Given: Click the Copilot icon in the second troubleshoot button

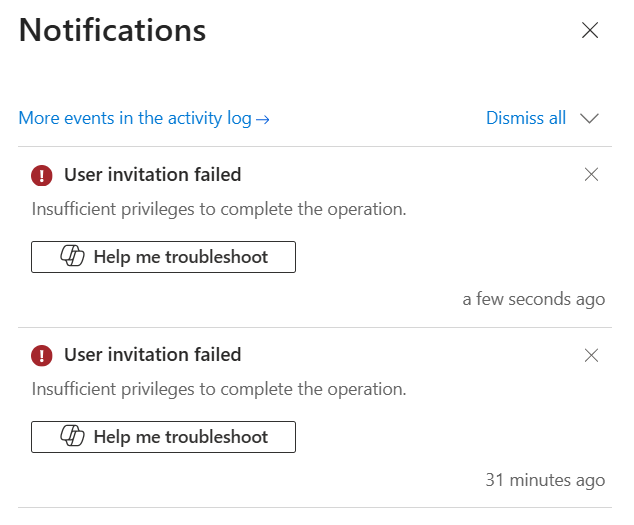Looking at the screenshot, I should [x=72, y=436].
